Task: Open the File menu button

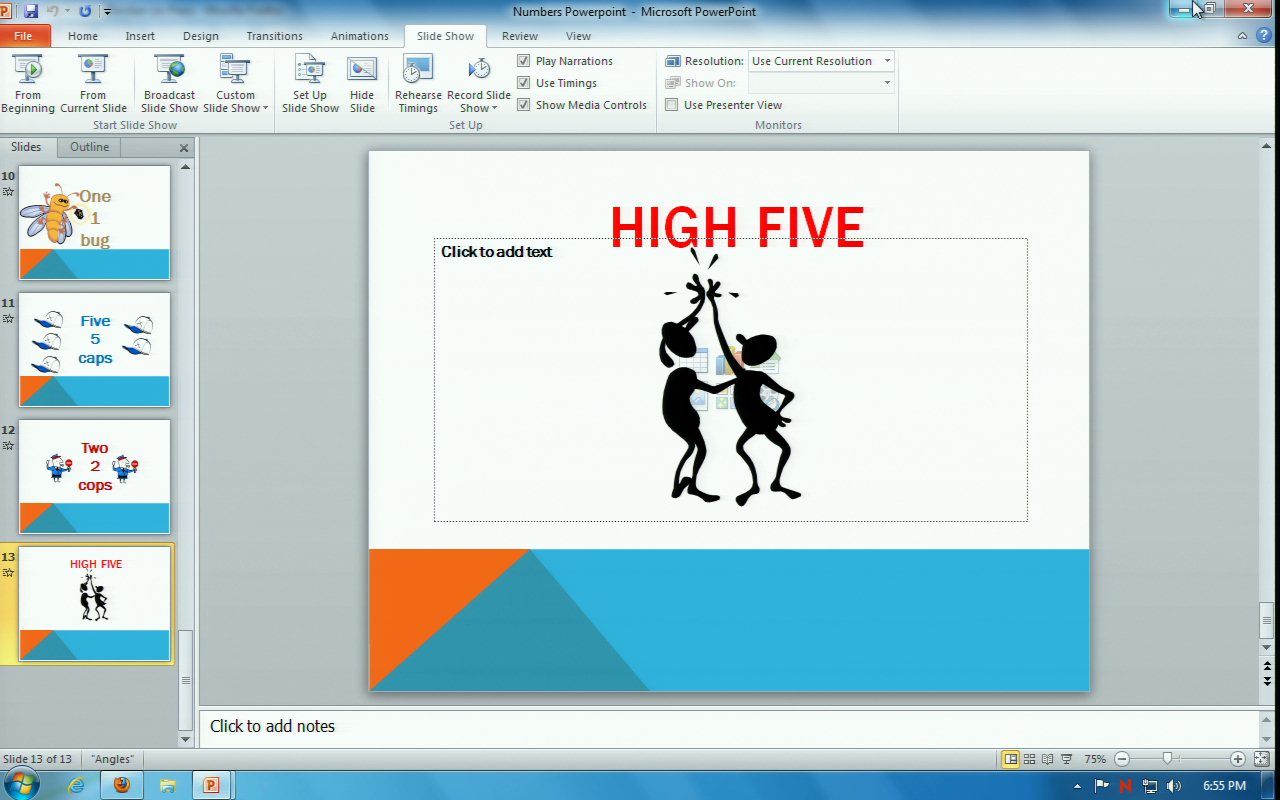Action: point(23,36)
